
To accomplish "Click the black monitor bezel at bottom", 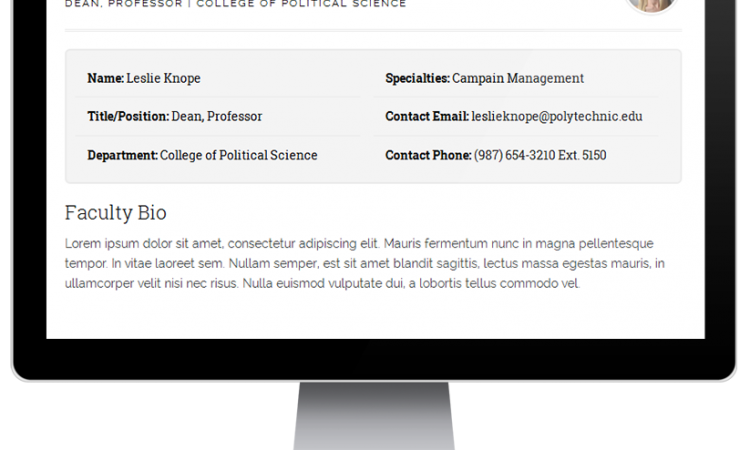I will click(x=375, y=360).
